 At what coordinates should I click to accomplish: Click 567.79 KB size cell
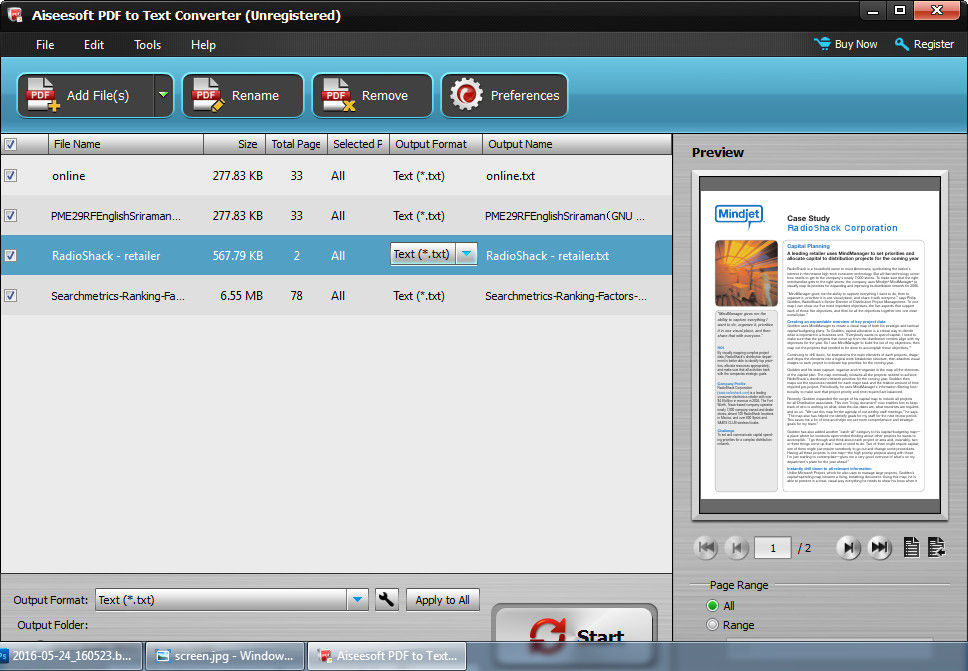pyautogui.click(x=238, y=256)
